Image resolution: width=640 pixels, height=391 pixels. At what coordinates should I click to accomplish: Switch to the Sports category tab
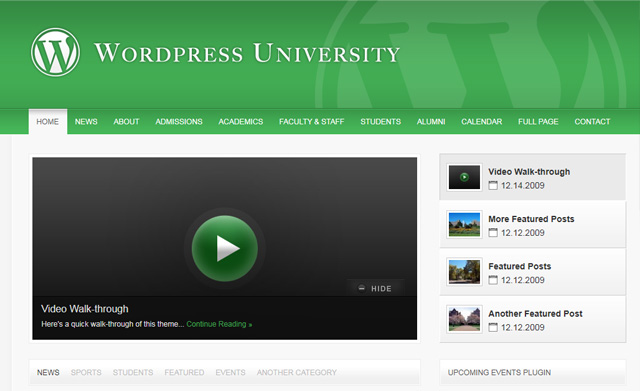[x=86, y=373]
